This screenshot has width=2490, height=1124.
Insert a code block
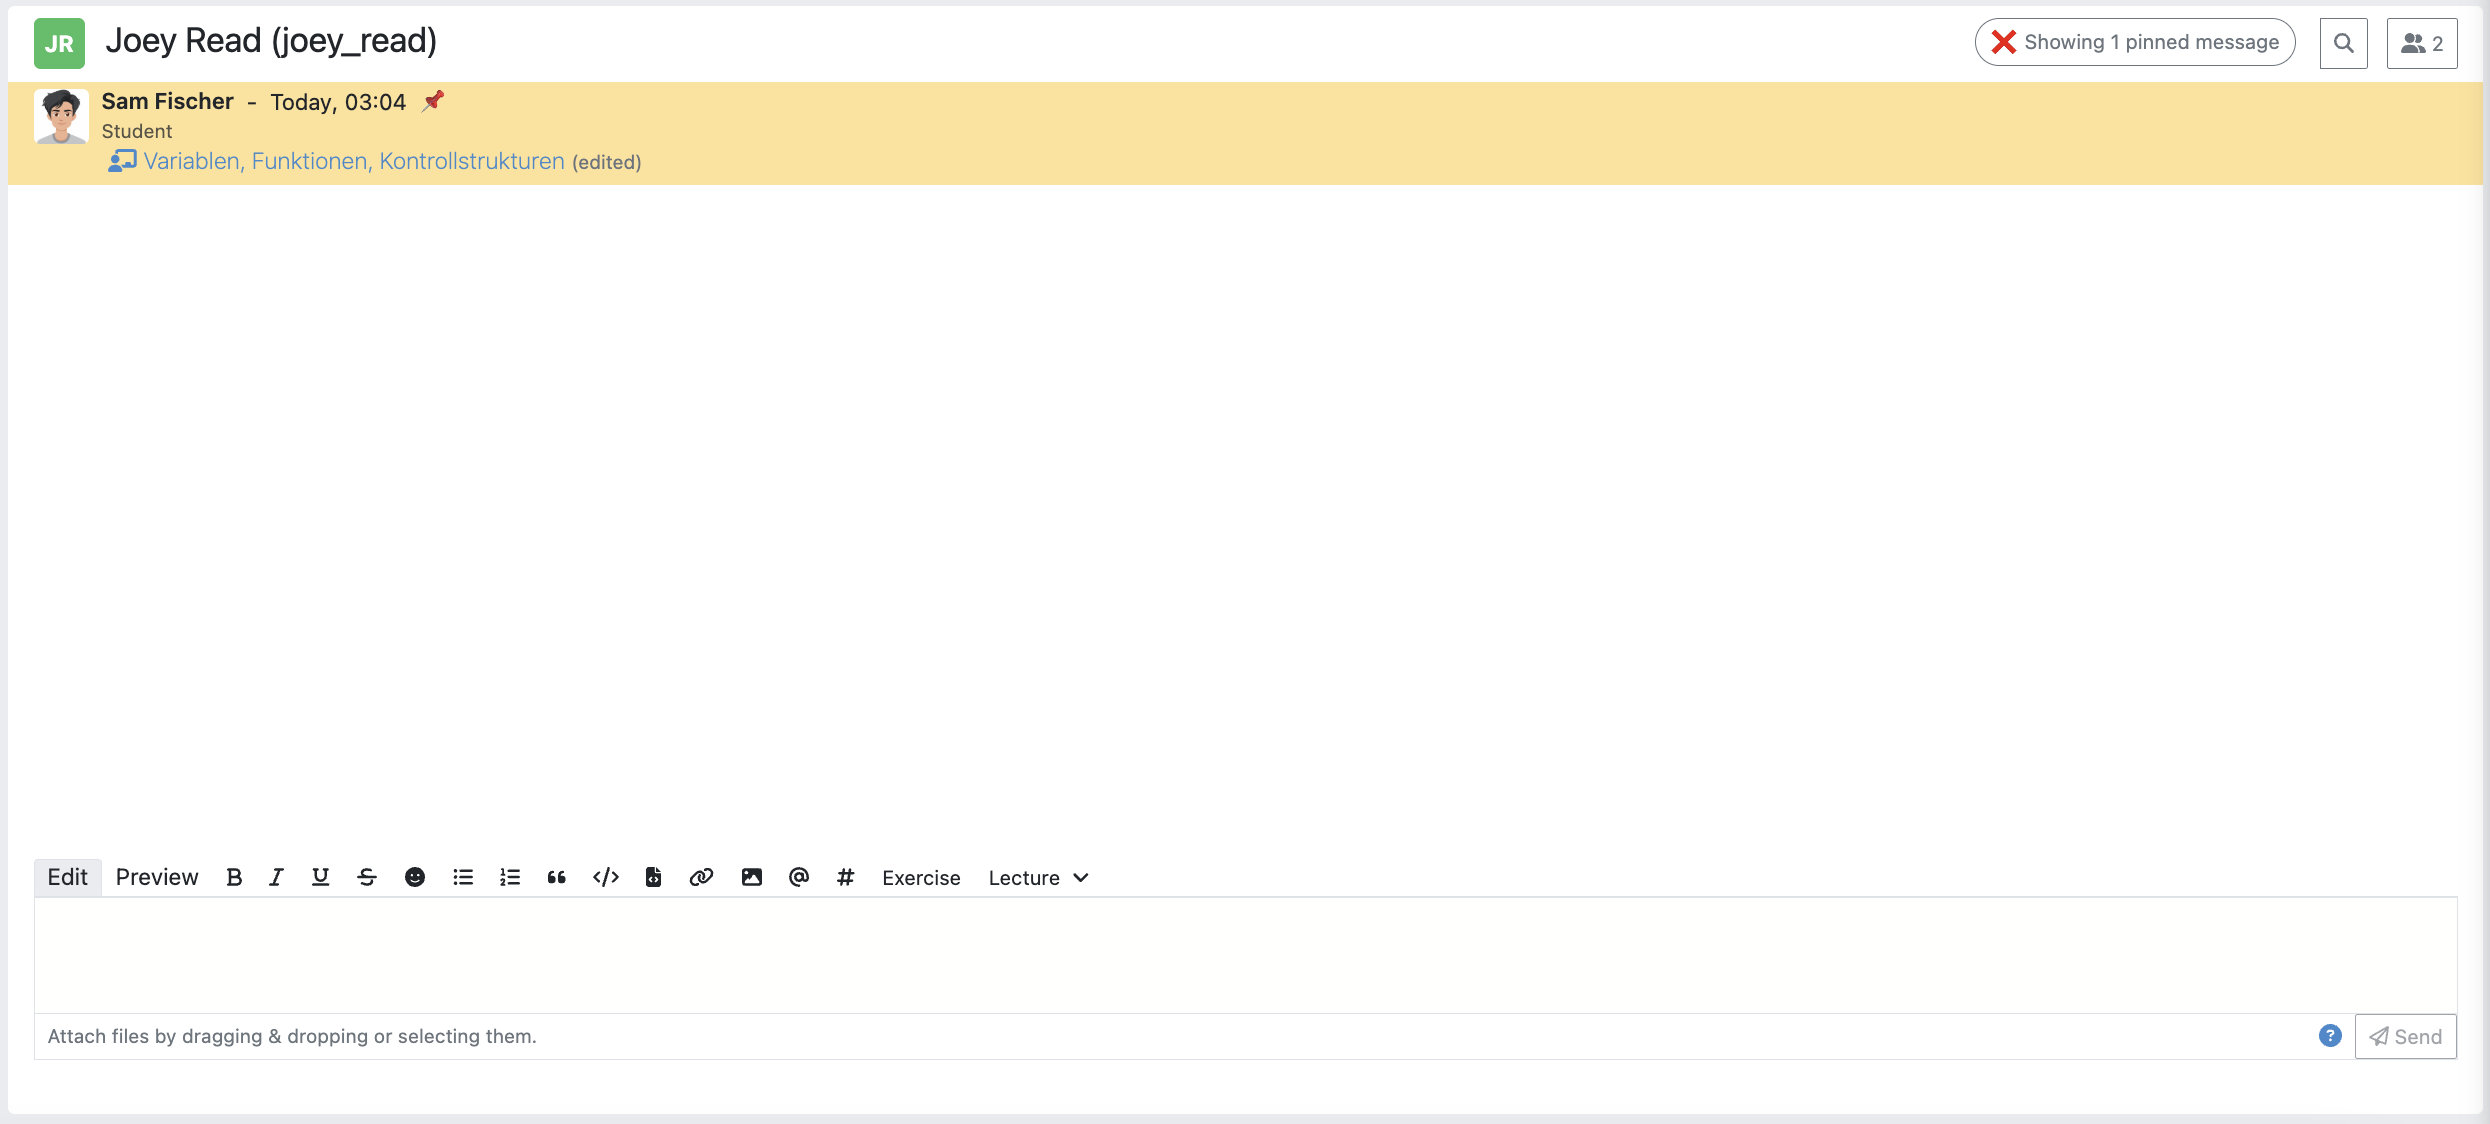coord(653,877)
